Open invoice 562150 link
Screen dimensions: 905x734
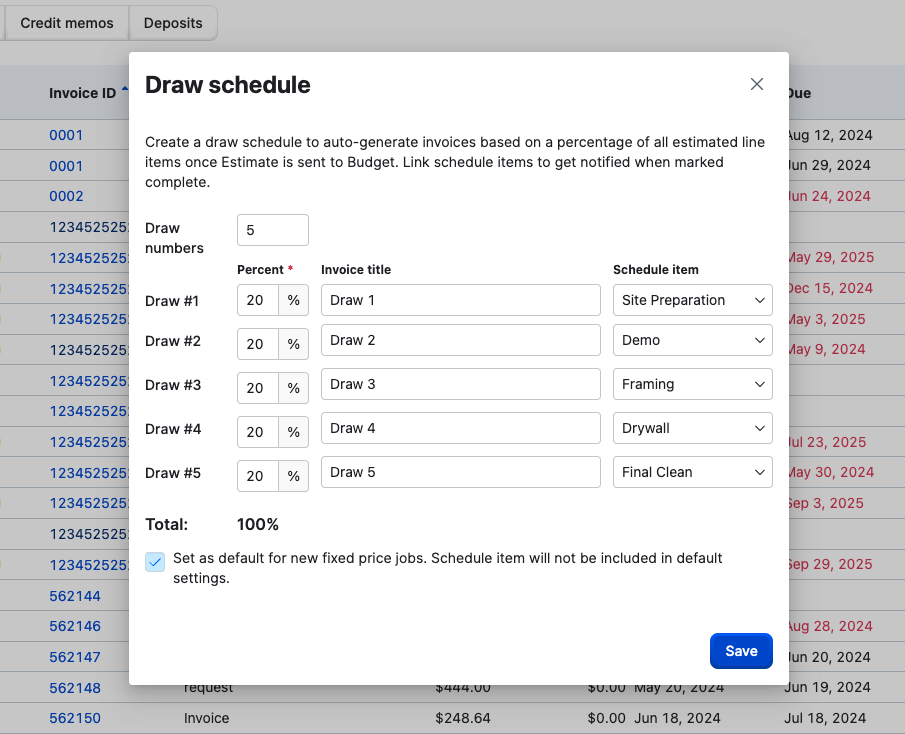pos(75,718)
